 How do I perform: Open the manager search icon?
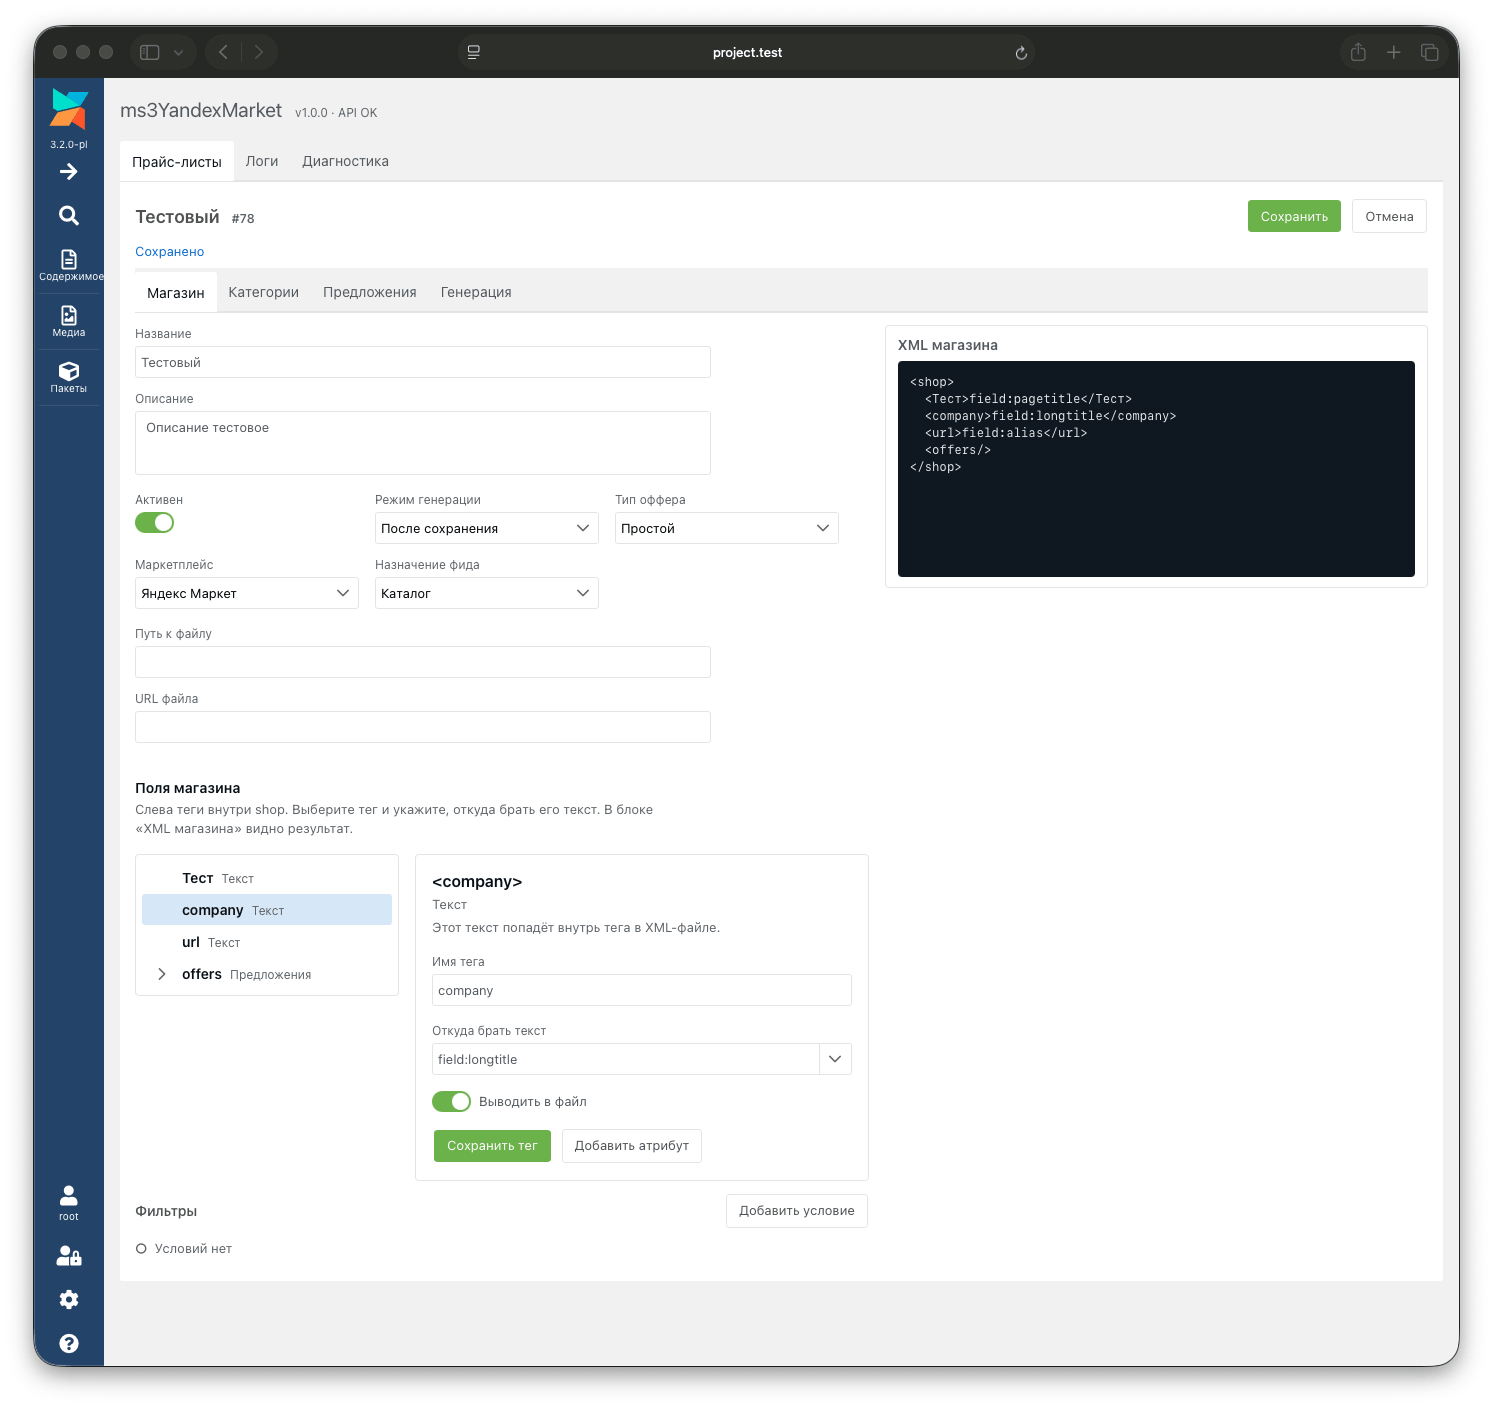coord(69,215)
